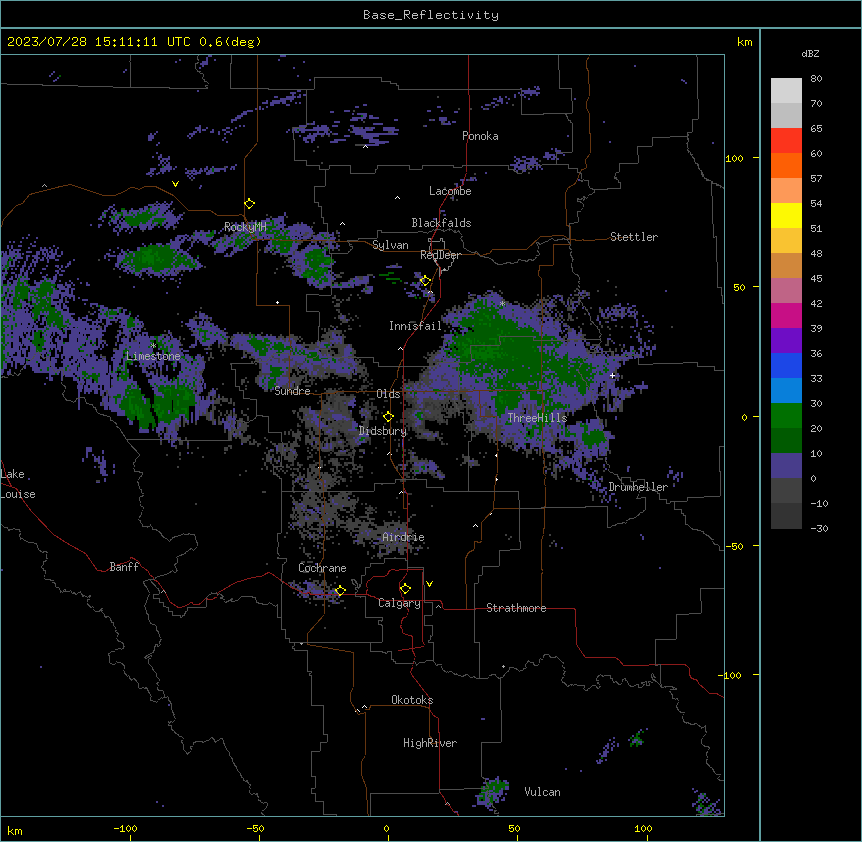Select the white swatch at top of legend
Viewport: 862px width, 842px height.
click(x=786, y=91)
